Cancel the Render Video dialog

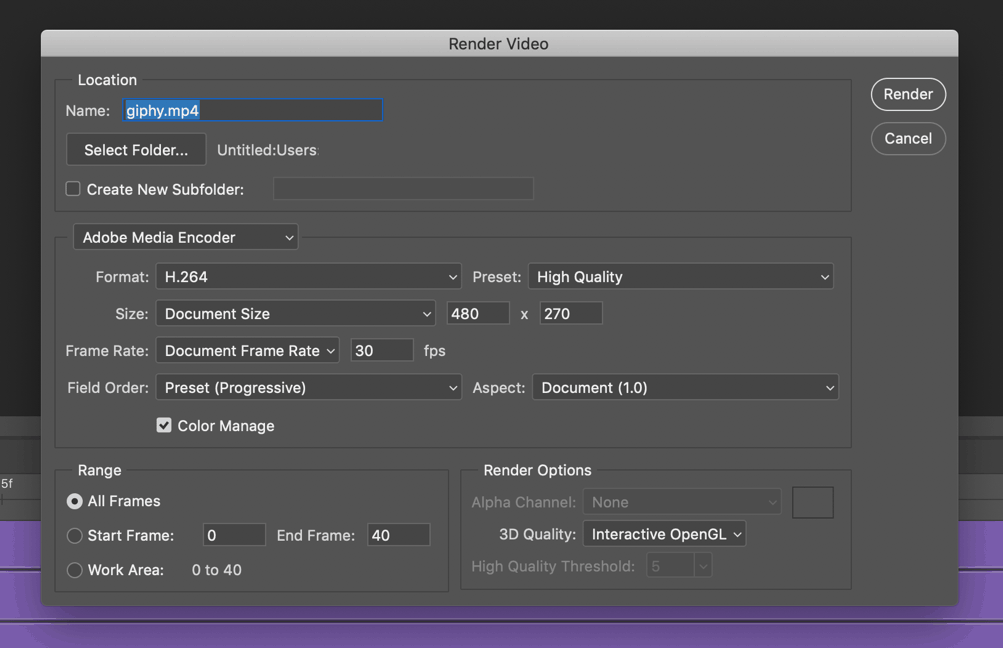(x=908, y=138)
